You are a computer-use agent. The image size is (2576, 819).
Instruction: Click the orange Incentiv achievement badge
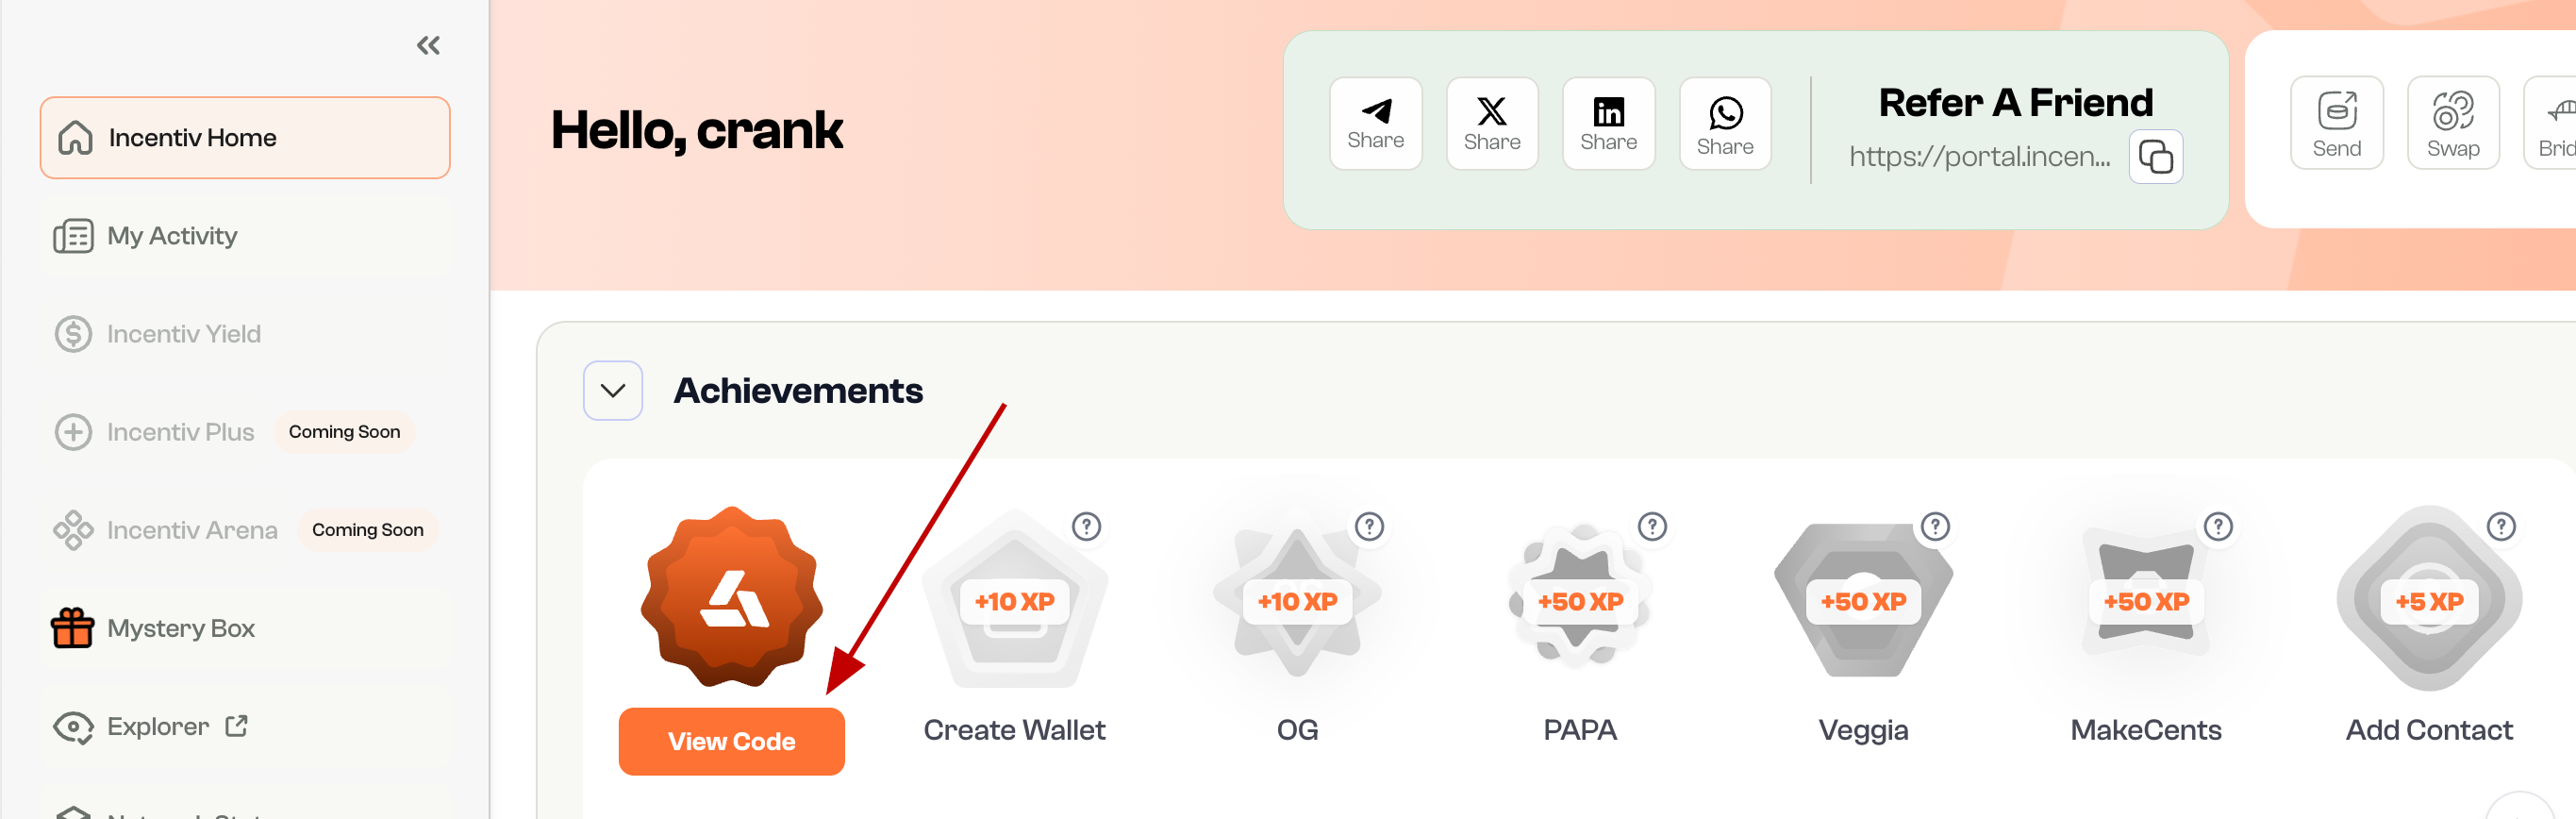(732, 597)
